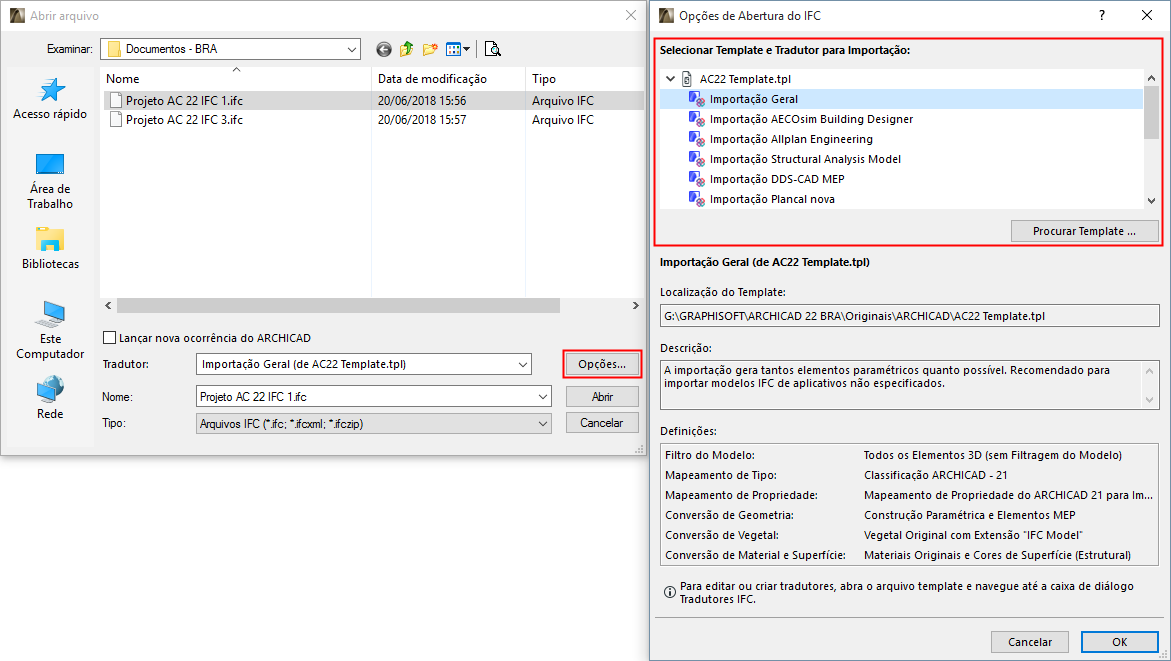This screenshot has width=1171, height=661.
Task: Click file icon of Projeto AC 22 IFC 1.ifc
Action: (x=116, y=100)
